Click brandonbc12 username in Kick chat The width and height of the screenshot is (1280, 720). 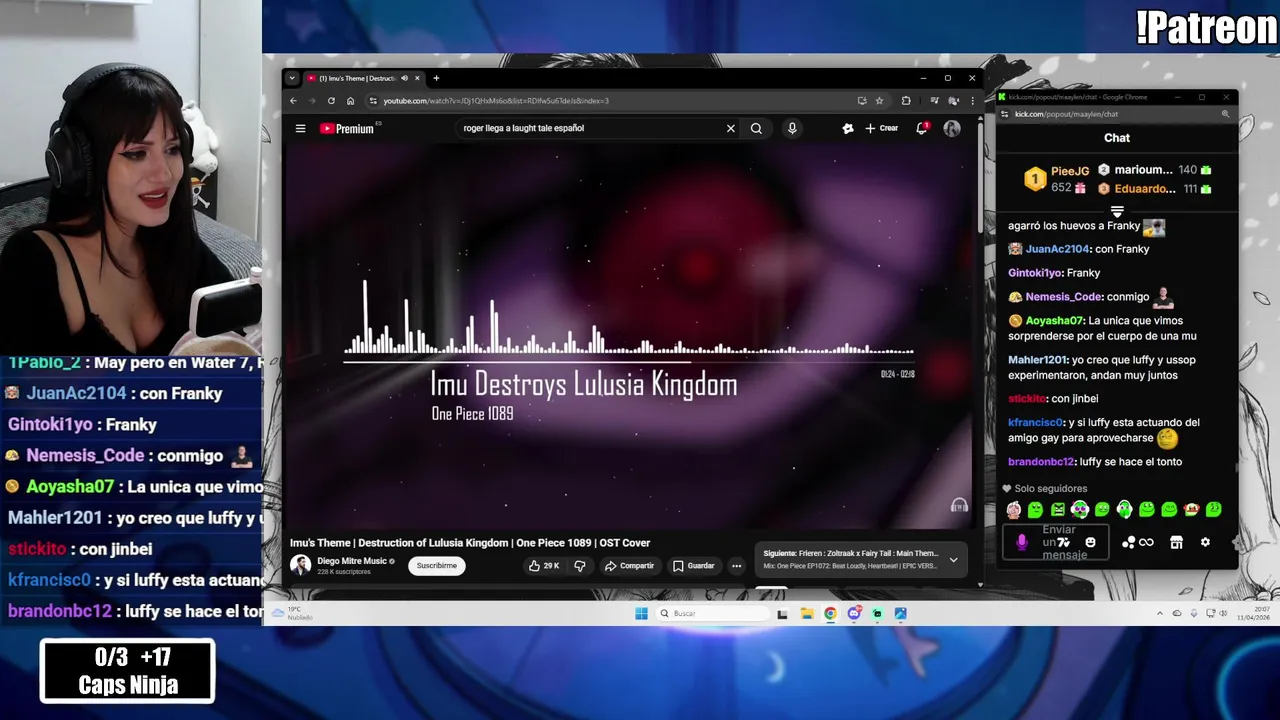tap(1041, 462)
